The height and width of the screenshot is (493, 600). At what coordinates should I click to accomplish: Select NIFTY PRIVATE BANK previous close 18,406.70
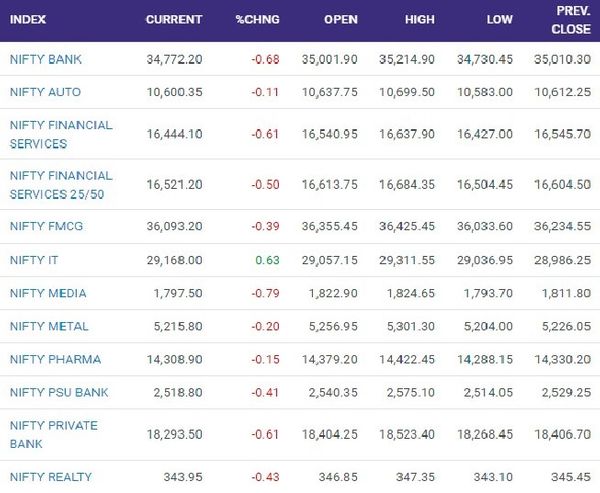pyautogui.click(x=562, y=434)
